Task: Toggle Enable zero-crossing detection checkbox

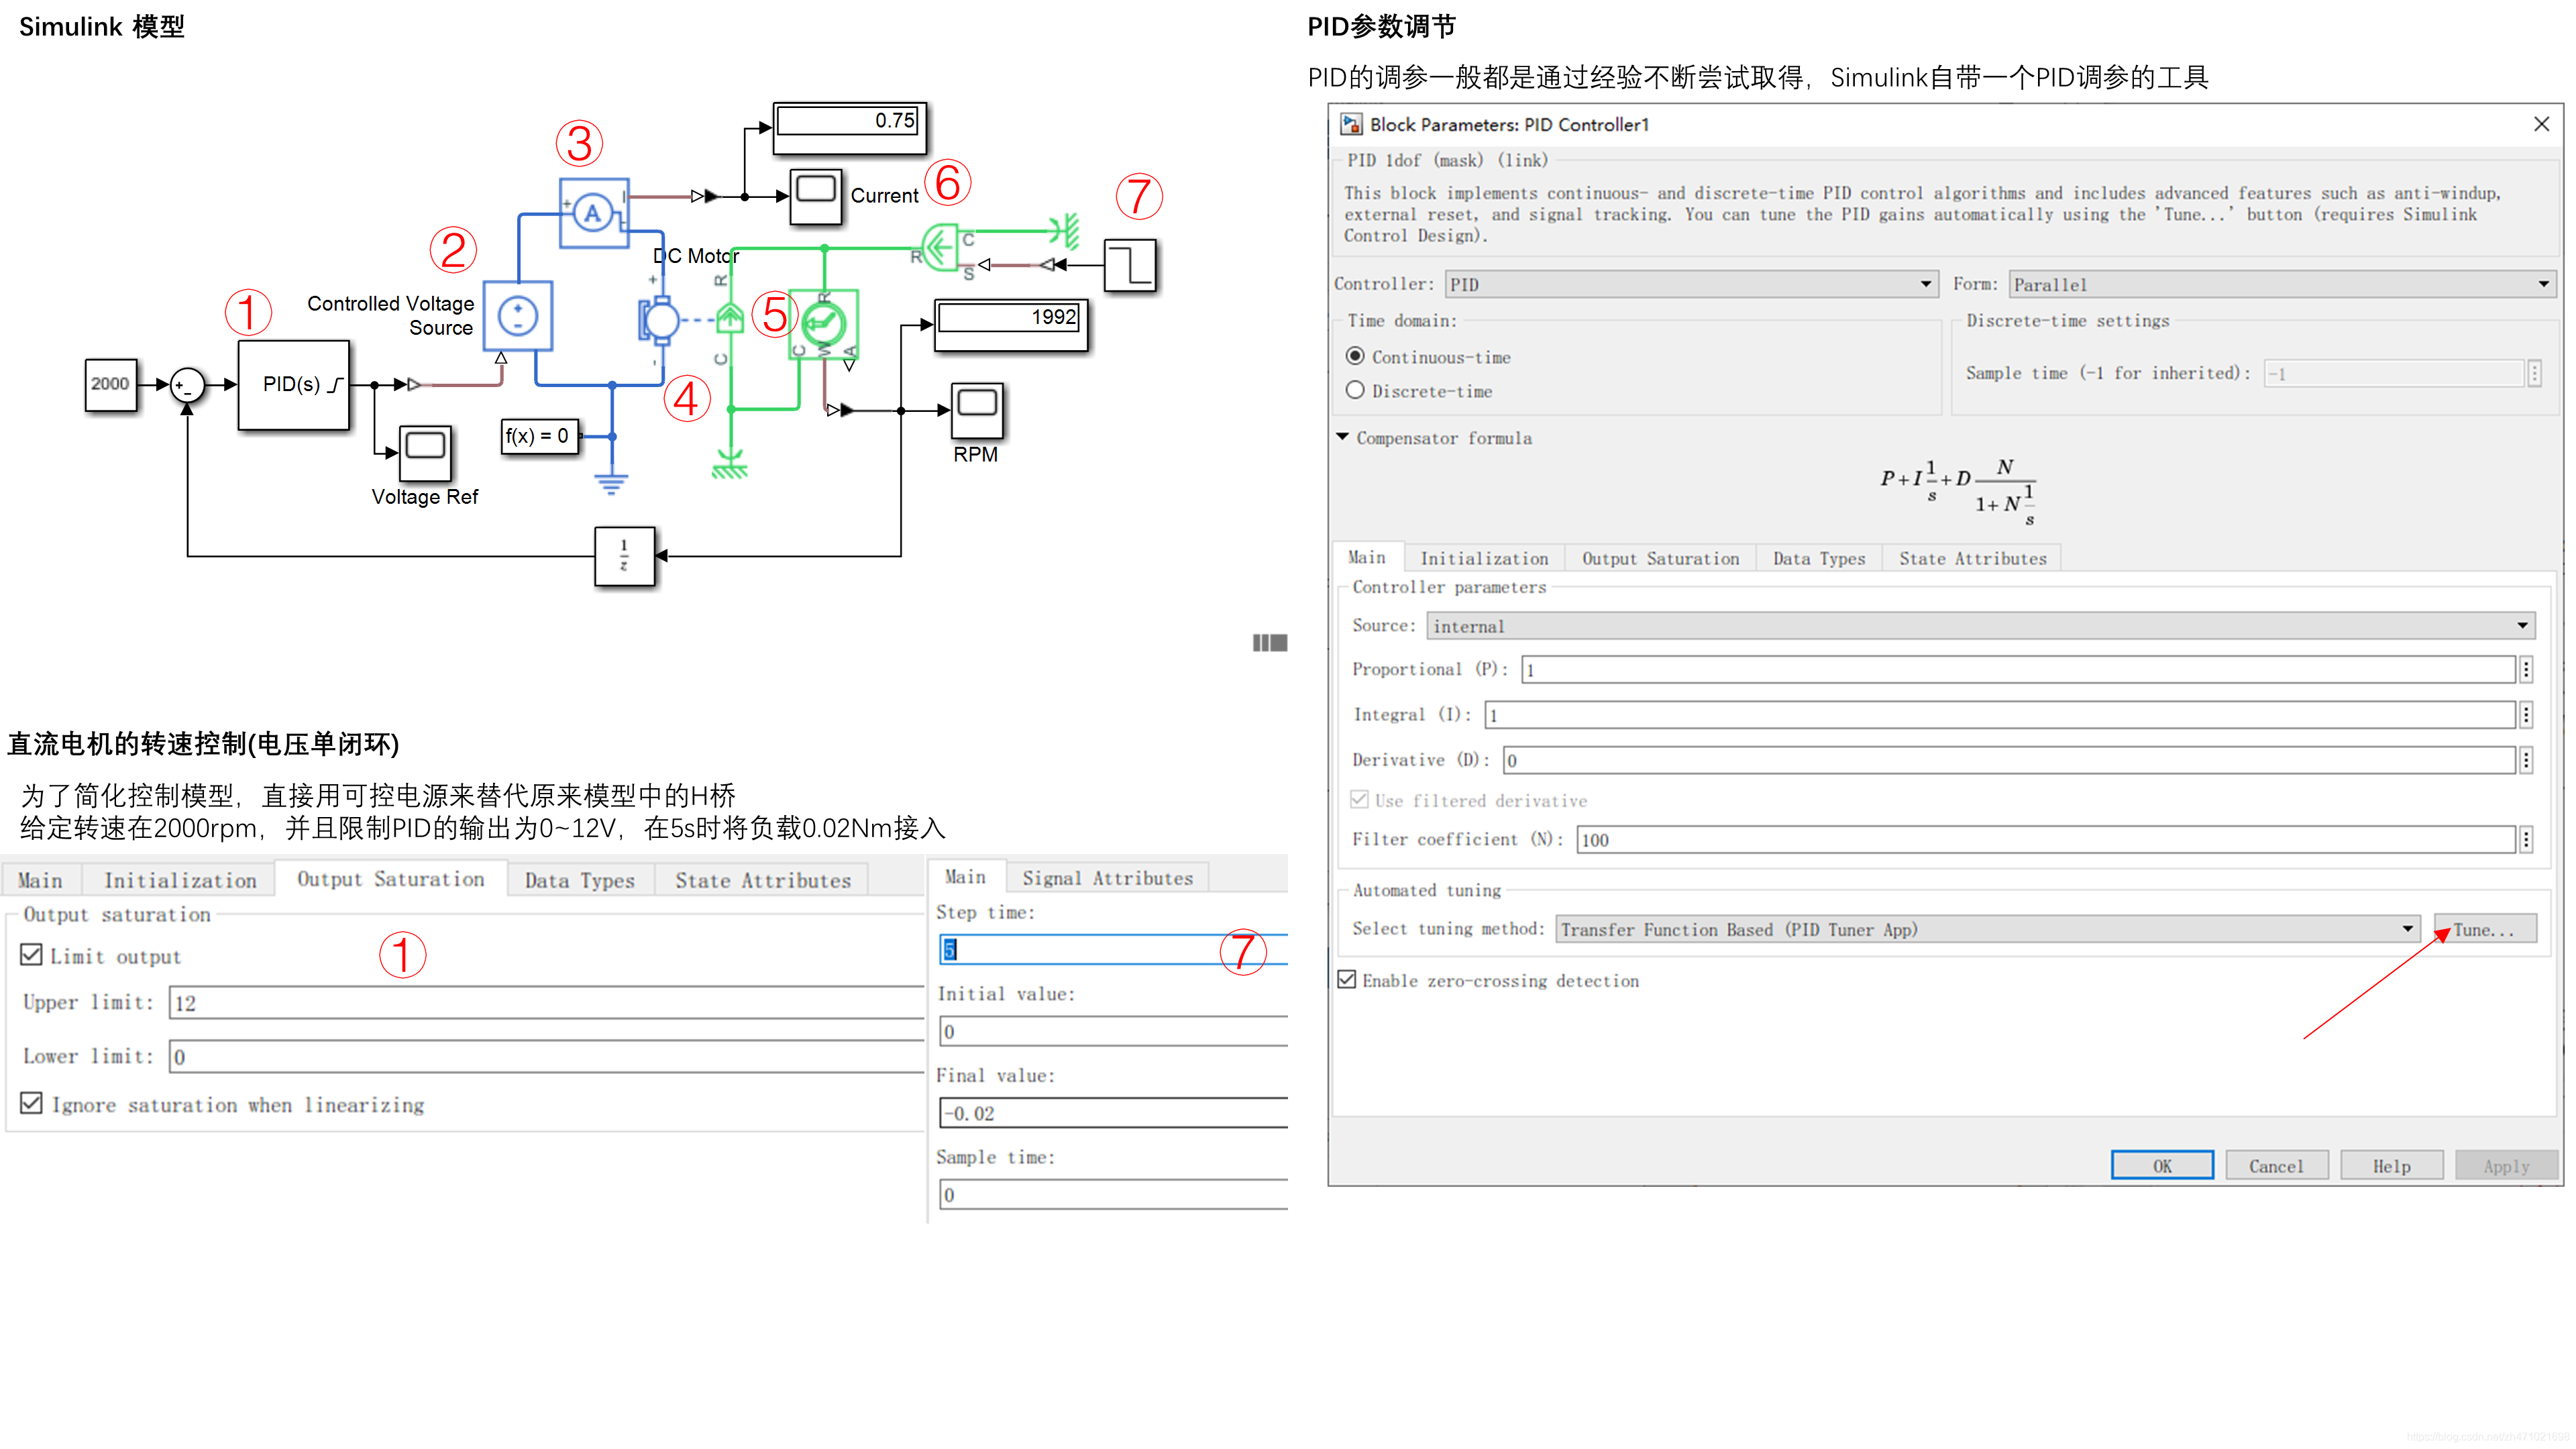Action: (1347, 980)
